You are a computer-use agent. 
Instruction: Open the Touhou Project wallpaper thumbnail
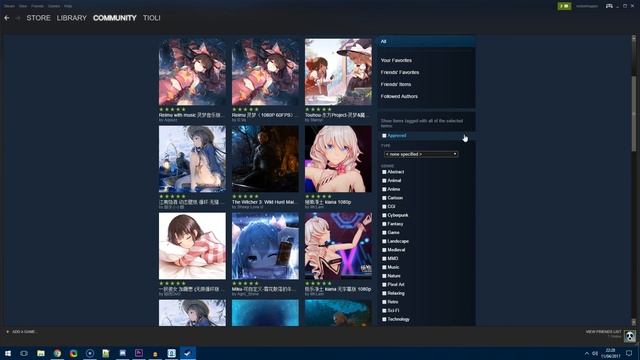338,72
